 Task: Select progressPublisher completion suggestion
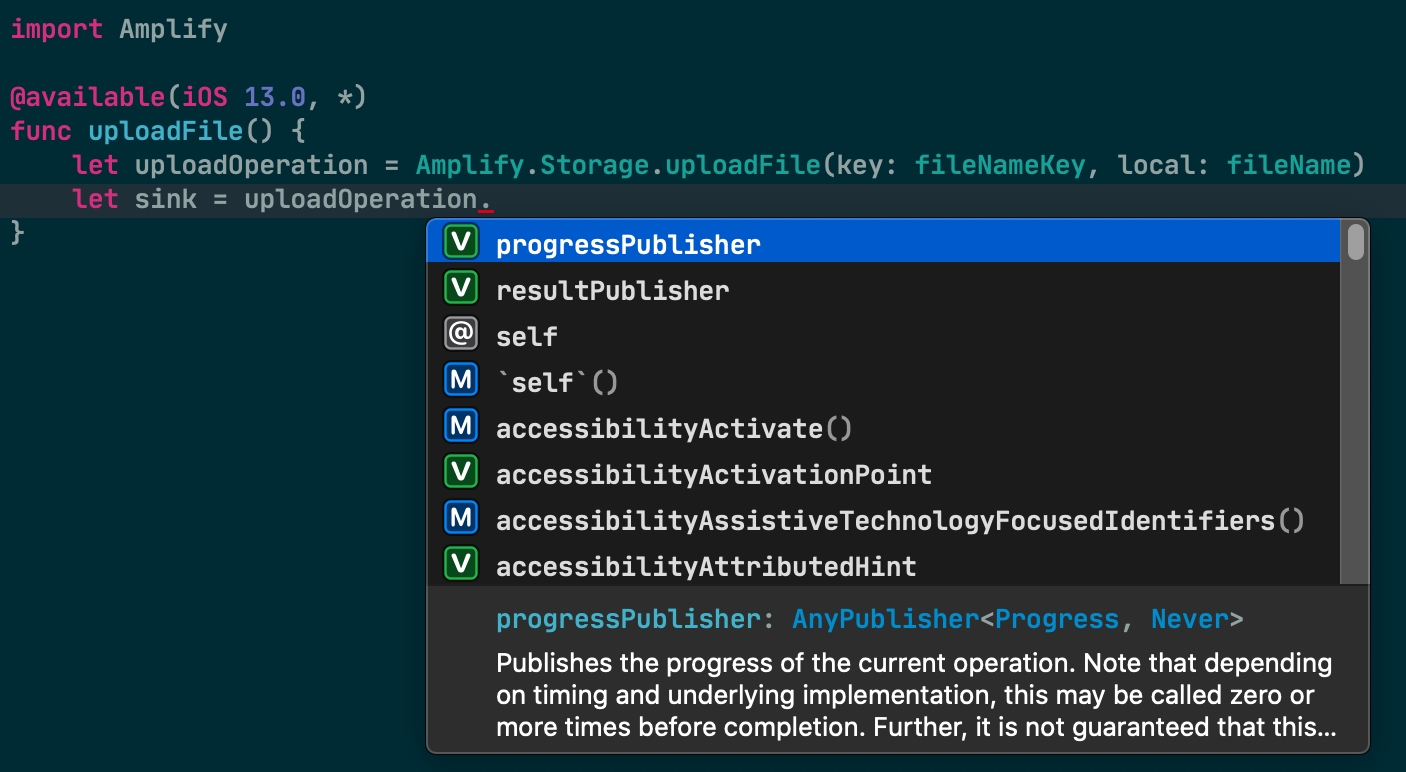[x=883, y=243]
